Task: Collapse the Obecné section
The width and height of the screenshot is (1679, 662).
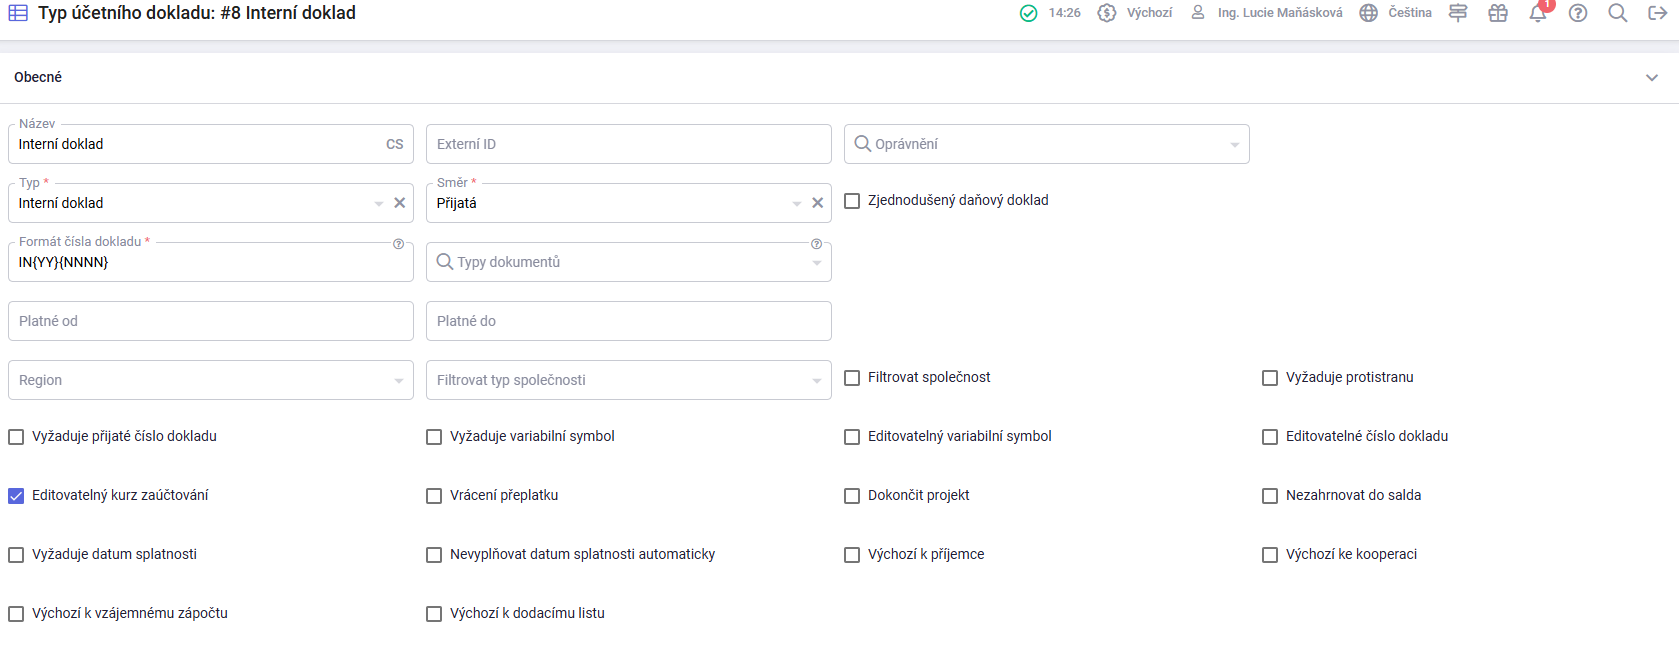Action: click(1651, 78)
